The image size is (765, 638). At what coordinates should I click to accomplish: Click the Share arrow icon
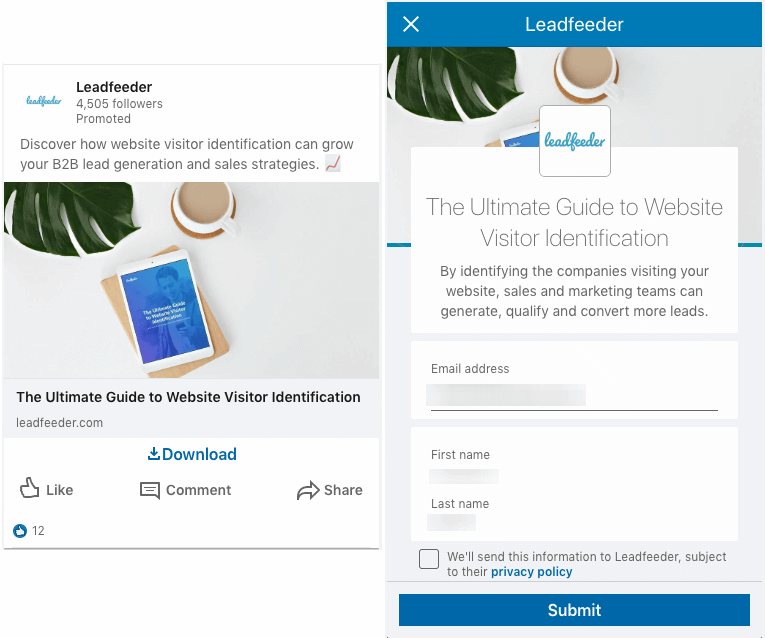308,490
